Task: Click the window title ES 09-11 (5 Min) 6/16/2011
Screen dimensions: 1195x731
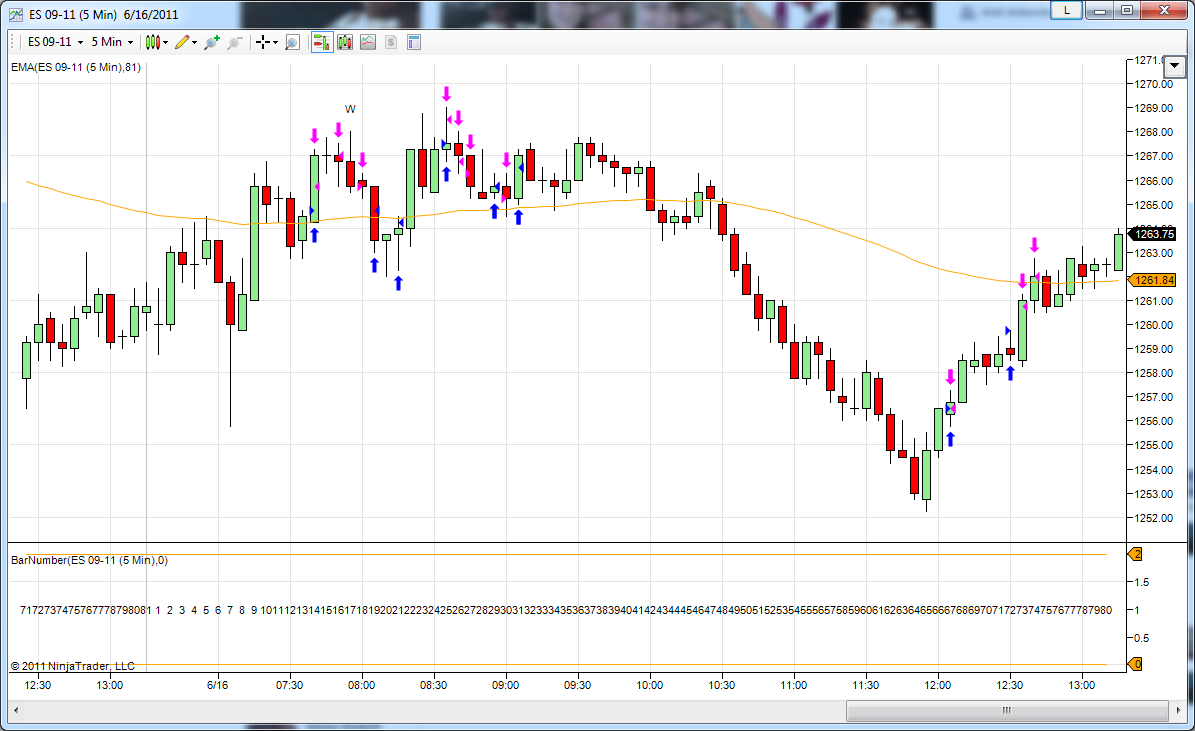Action: (104, 14)
